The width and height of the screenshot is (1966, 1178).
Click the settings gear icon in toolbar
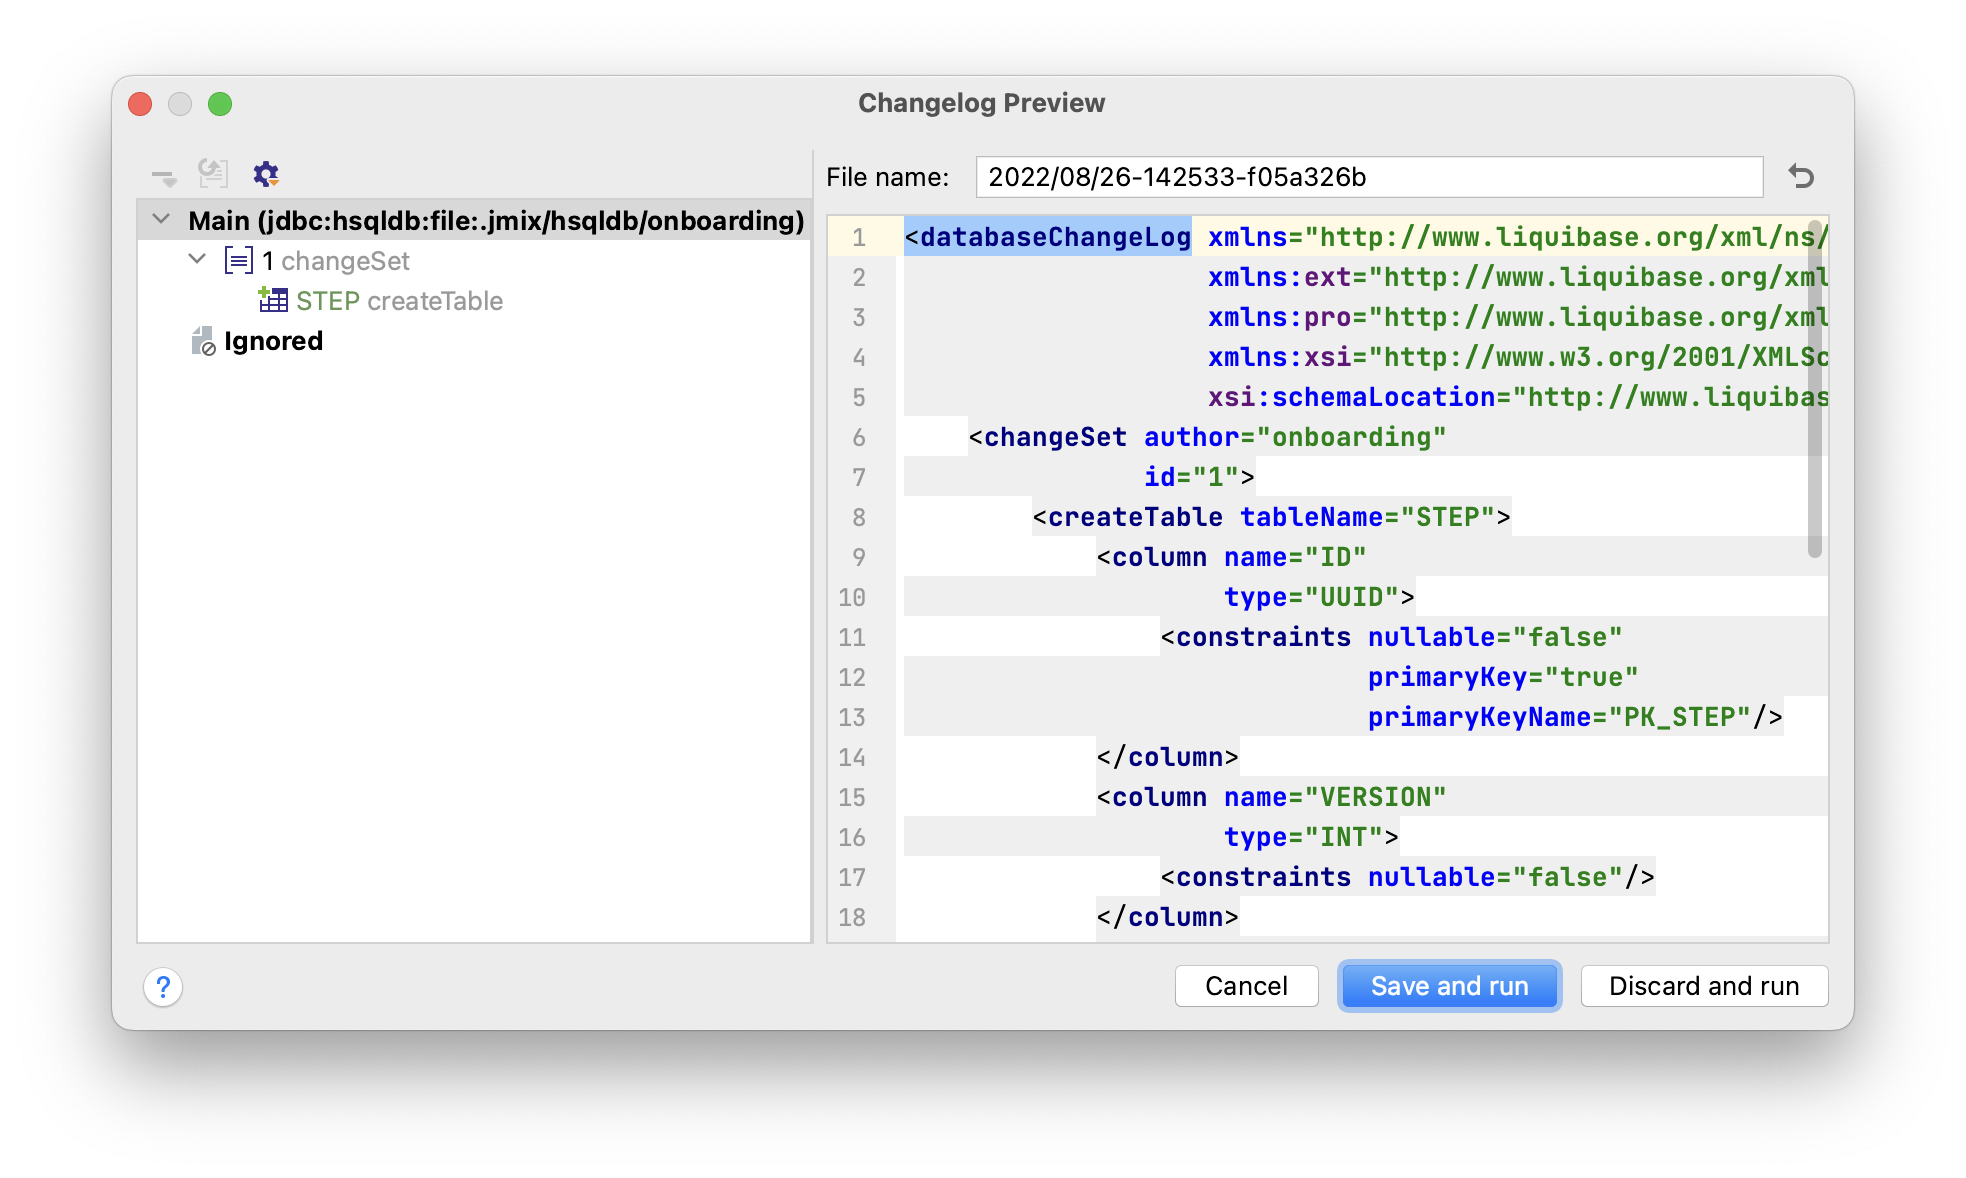click(265, 174)
